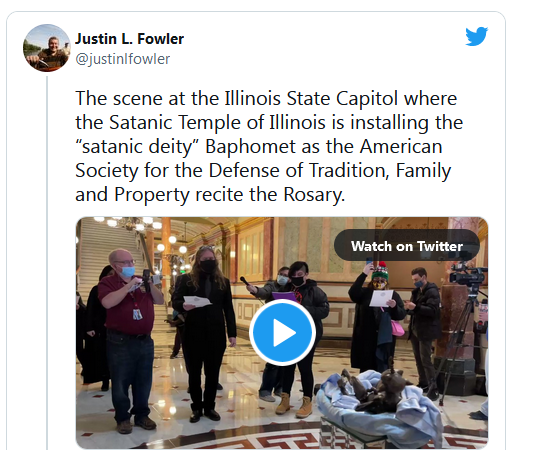Image resolution: width=535 pixels, height=450 pixels.
Task: Click the "Tradition, Family" text in tweet
Action: [380, 171]
